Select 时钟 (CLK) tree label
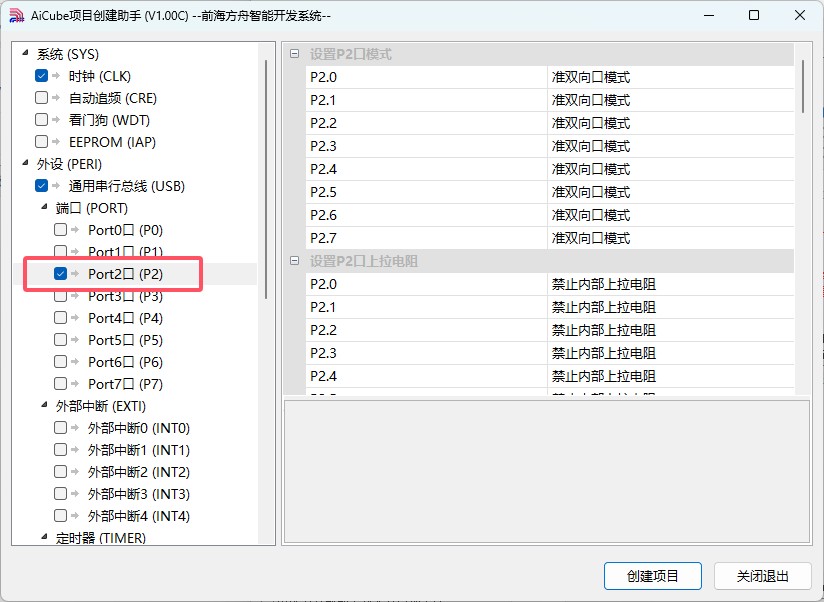This screenshot has width=824, height=602. pos(99,76)
